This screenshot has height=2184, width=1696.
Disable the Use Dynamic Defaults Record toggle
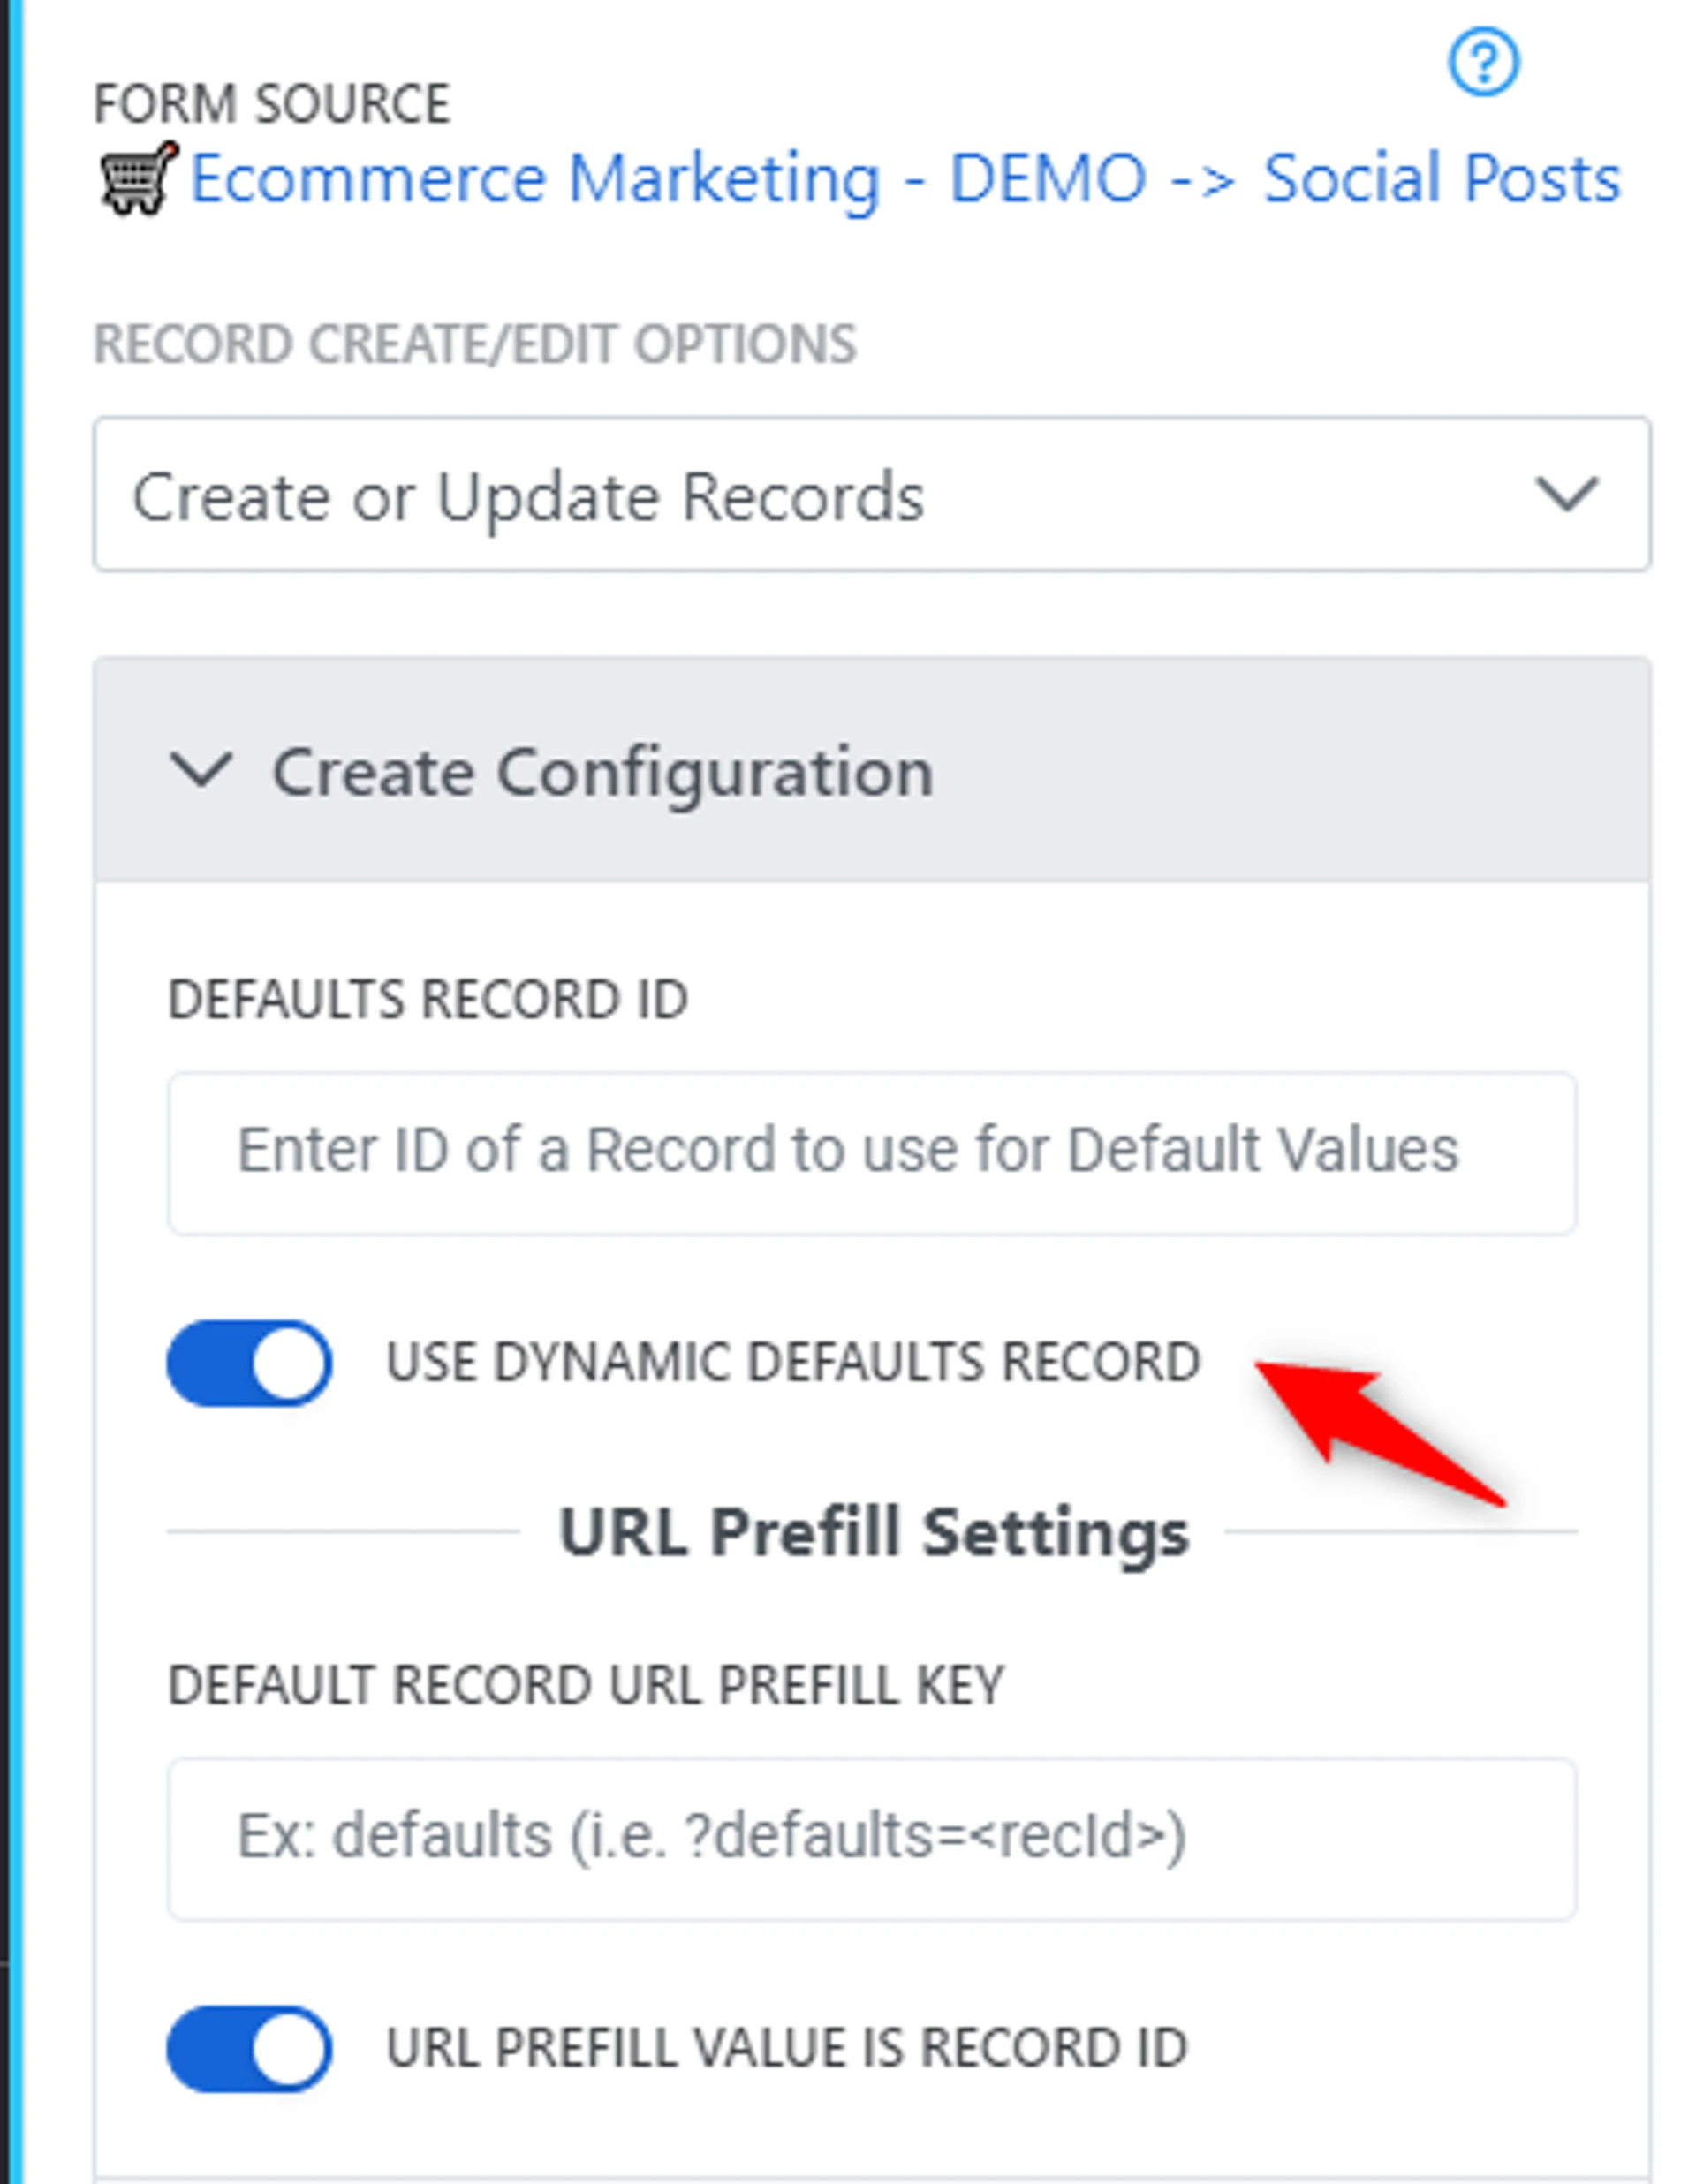pos(249,1362)
